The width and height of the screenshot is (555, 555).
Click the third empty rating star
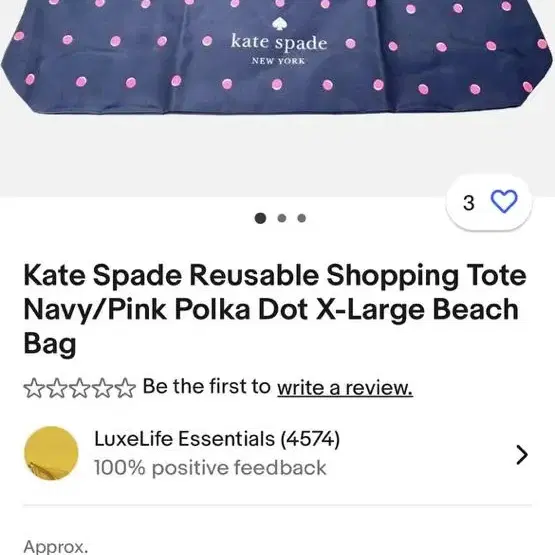pos(80,388)
